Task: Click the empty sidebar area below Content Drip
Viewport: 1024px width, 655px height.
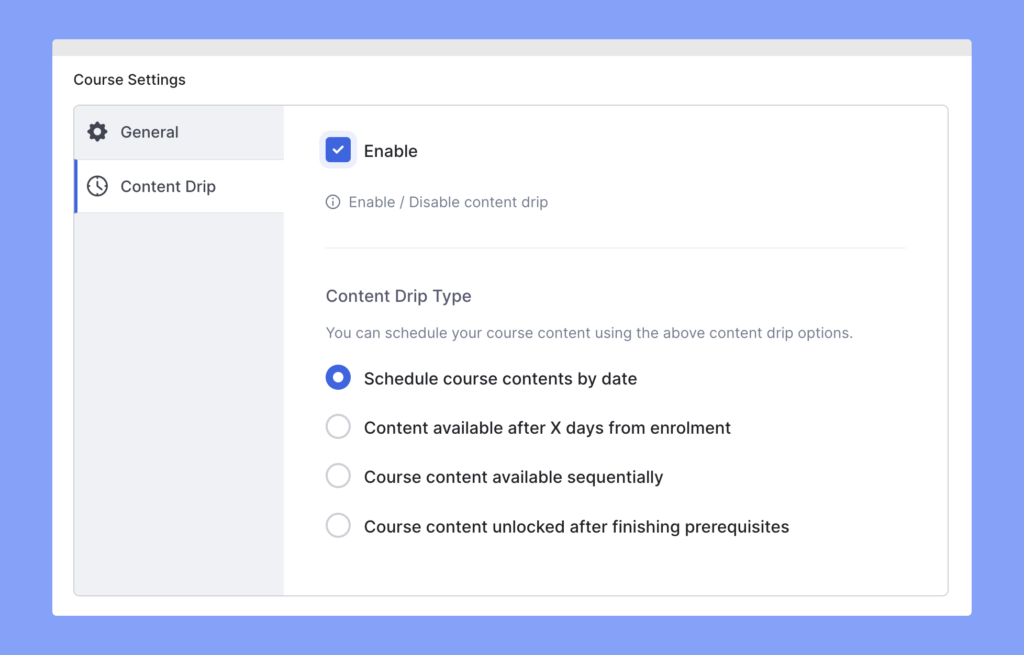Action: pyautogui.click(x=178, y=400)
